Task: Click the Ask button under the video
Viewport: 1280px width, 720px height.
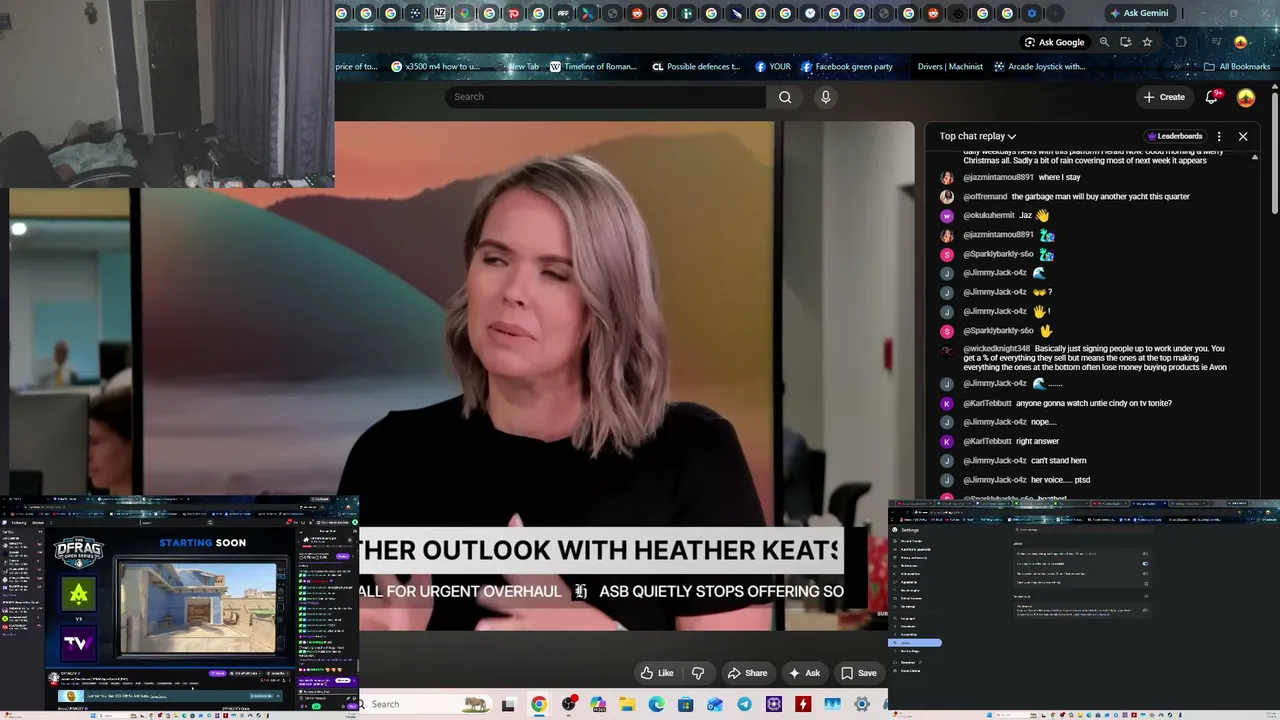Action: point(805,673)
